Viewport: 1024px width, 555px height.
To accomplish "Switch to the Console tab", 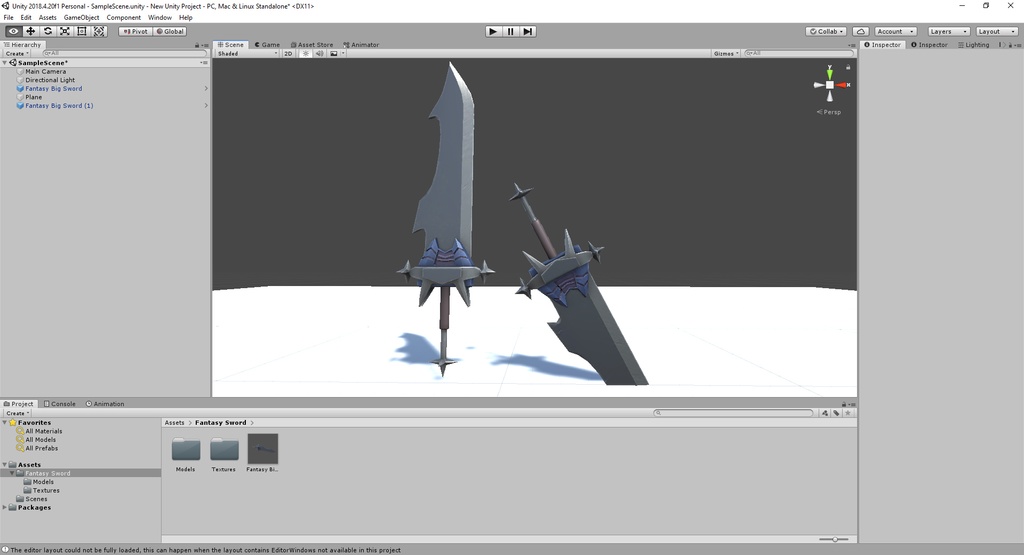I will [59, 404].
